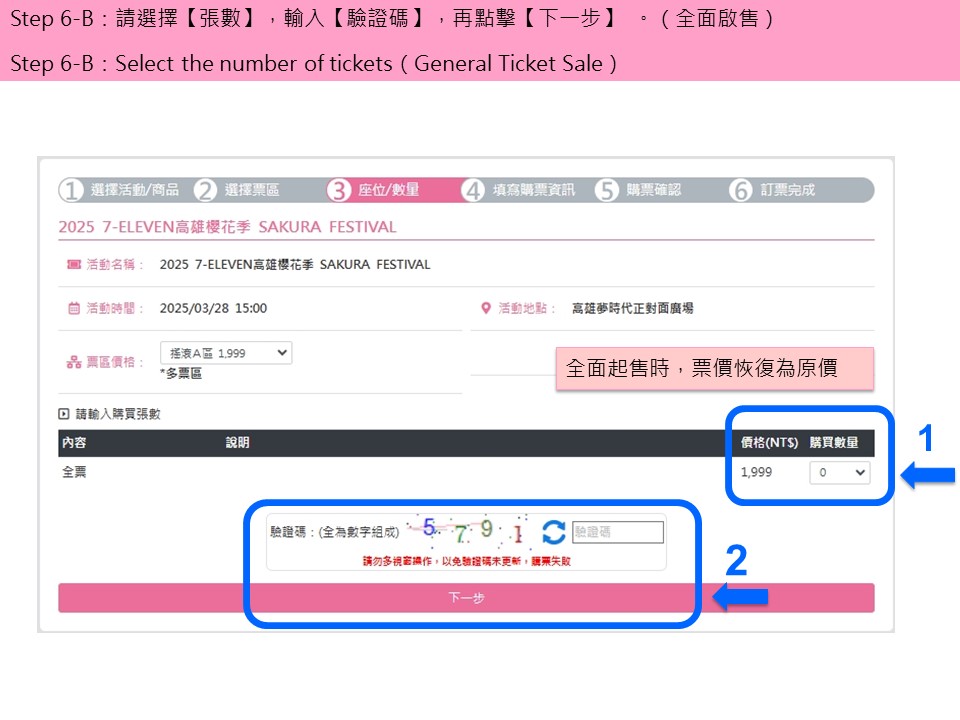Select step 5 購票確認
The image size is (960, 720).
[x=638, y=190]
